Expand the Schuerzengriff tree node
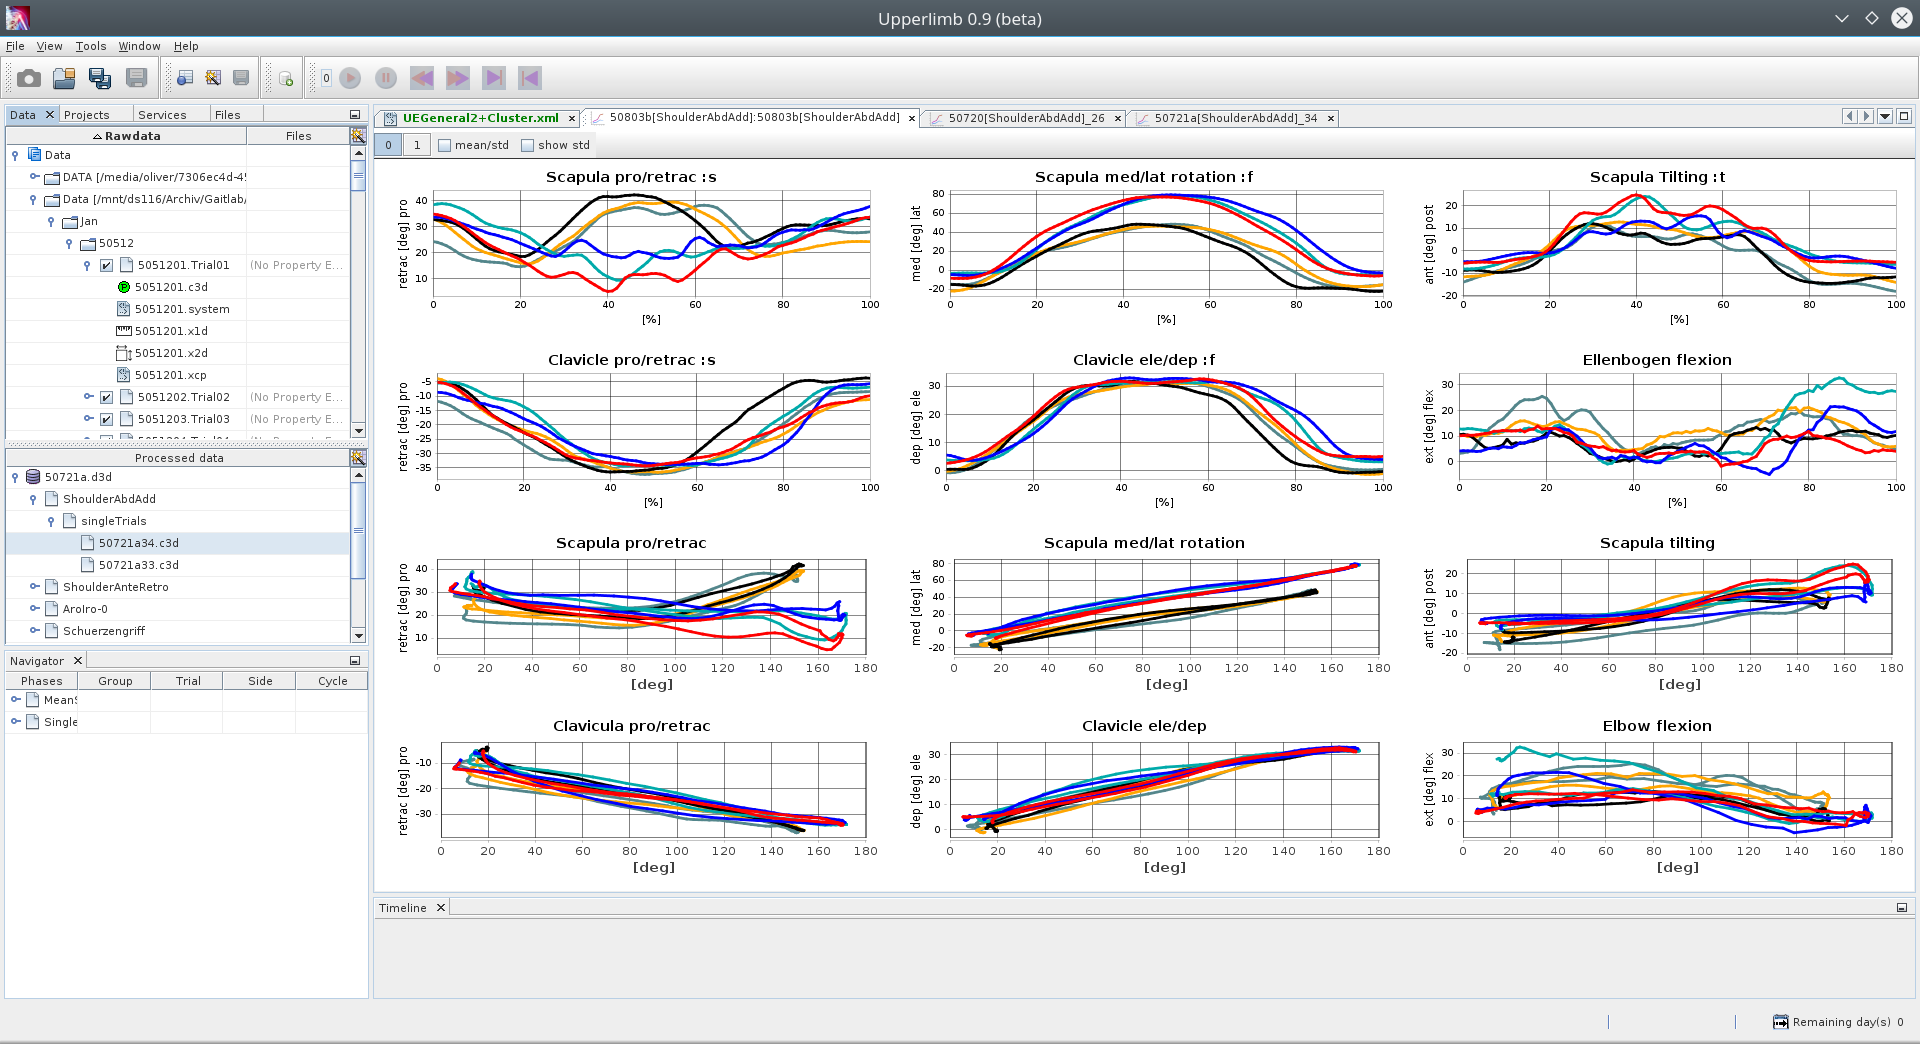1920x1044 pixels. click(x=34, y=631)
